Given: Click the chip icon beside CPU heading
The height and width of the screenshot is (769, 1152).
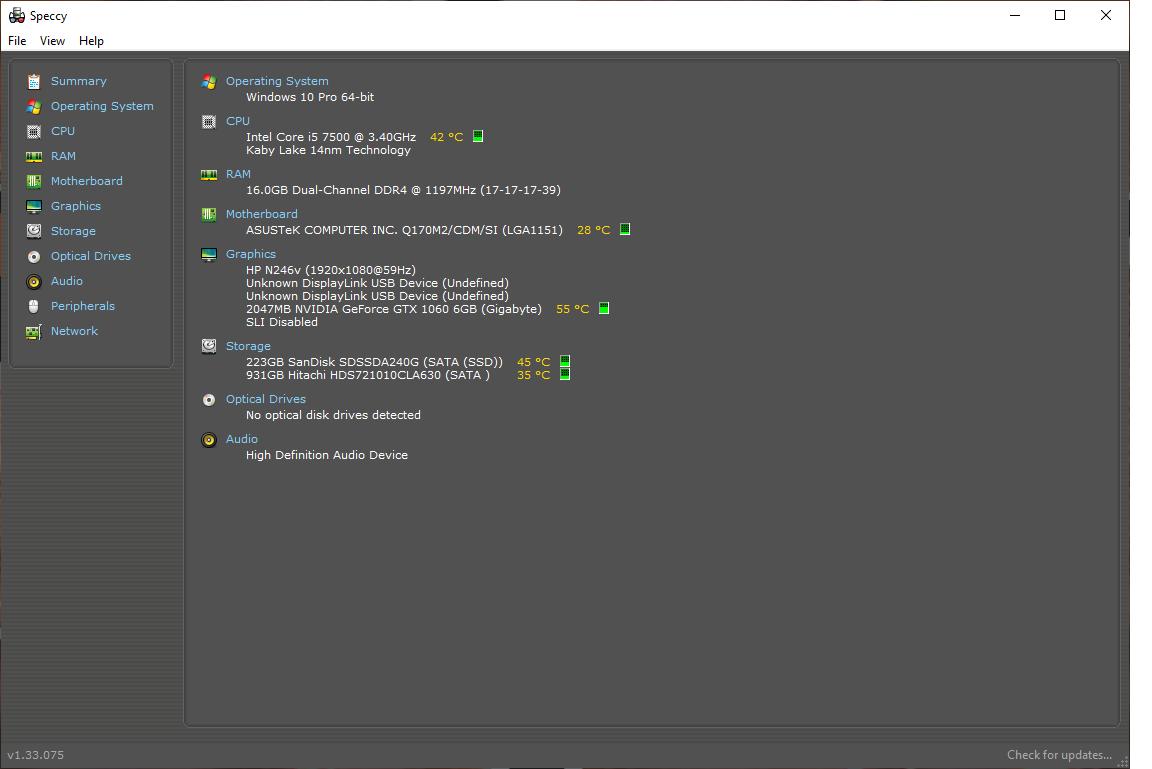Looking at the screenshot, I should 209,122.
